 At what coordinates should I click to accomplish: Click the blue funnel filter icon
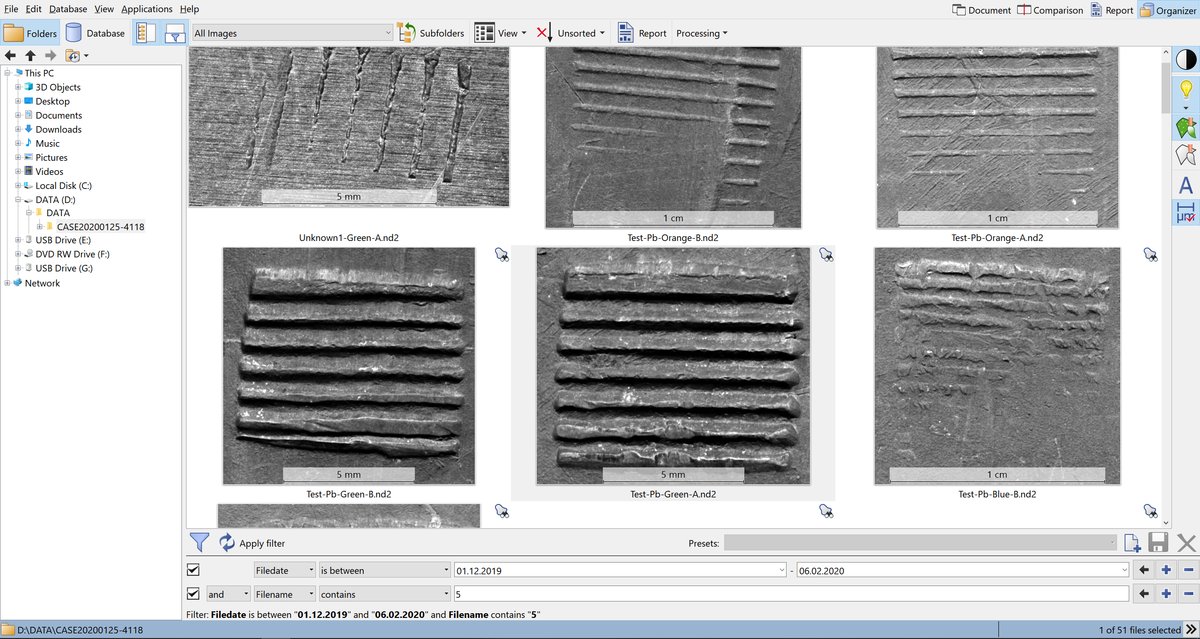199,543
